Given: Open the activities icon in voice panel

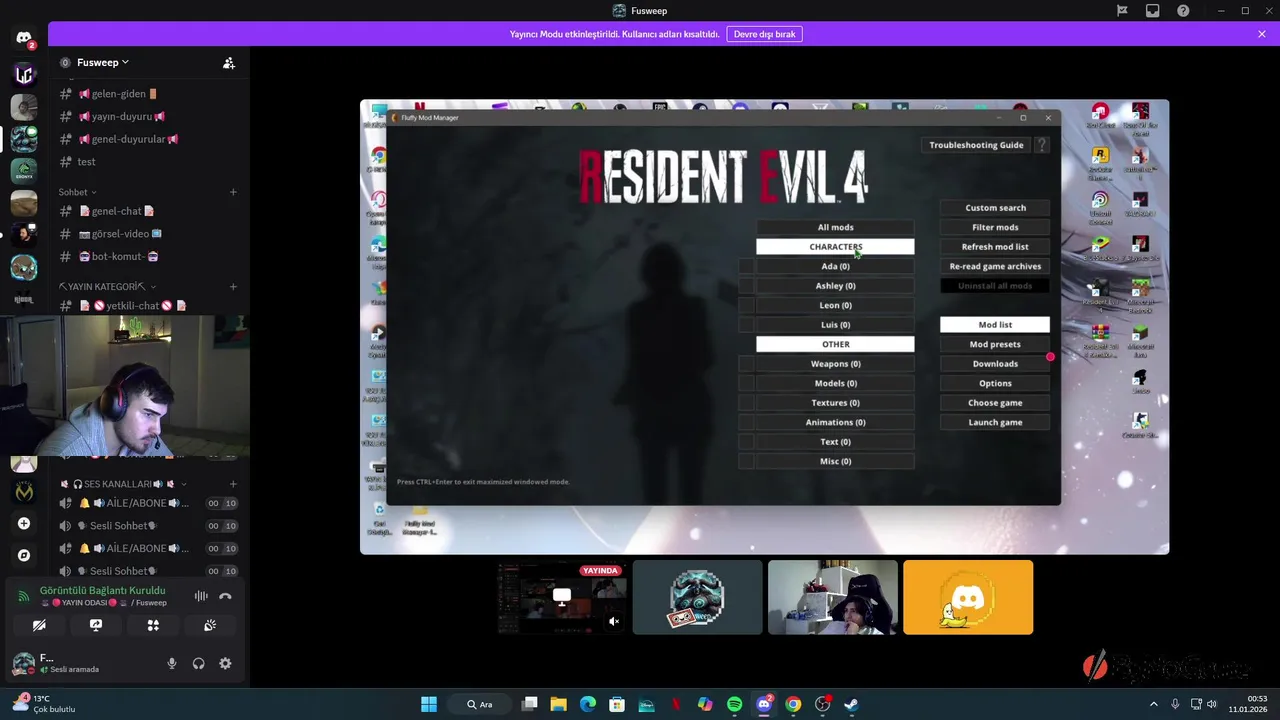Looking at the screenshot, I should (x=153, y=625).
